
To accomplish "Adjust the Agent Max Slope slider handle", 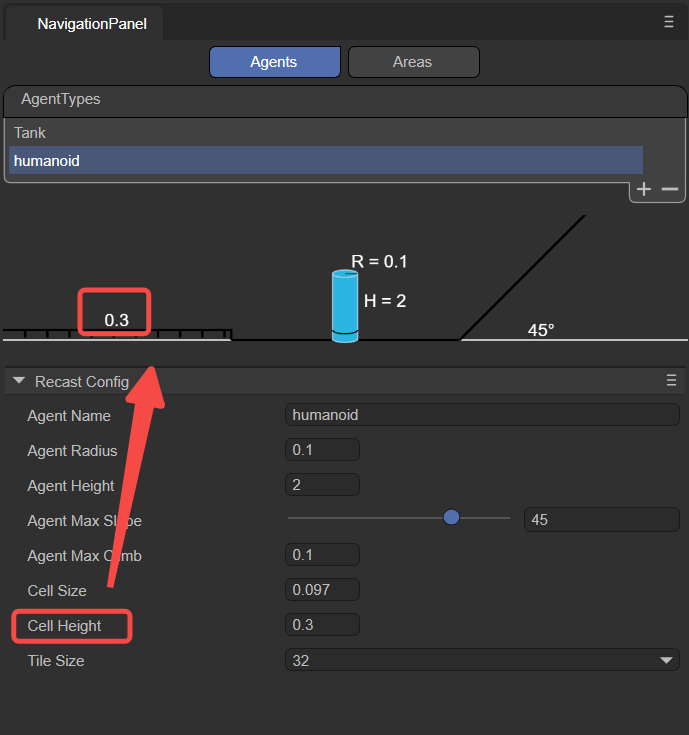I will 451,518.
